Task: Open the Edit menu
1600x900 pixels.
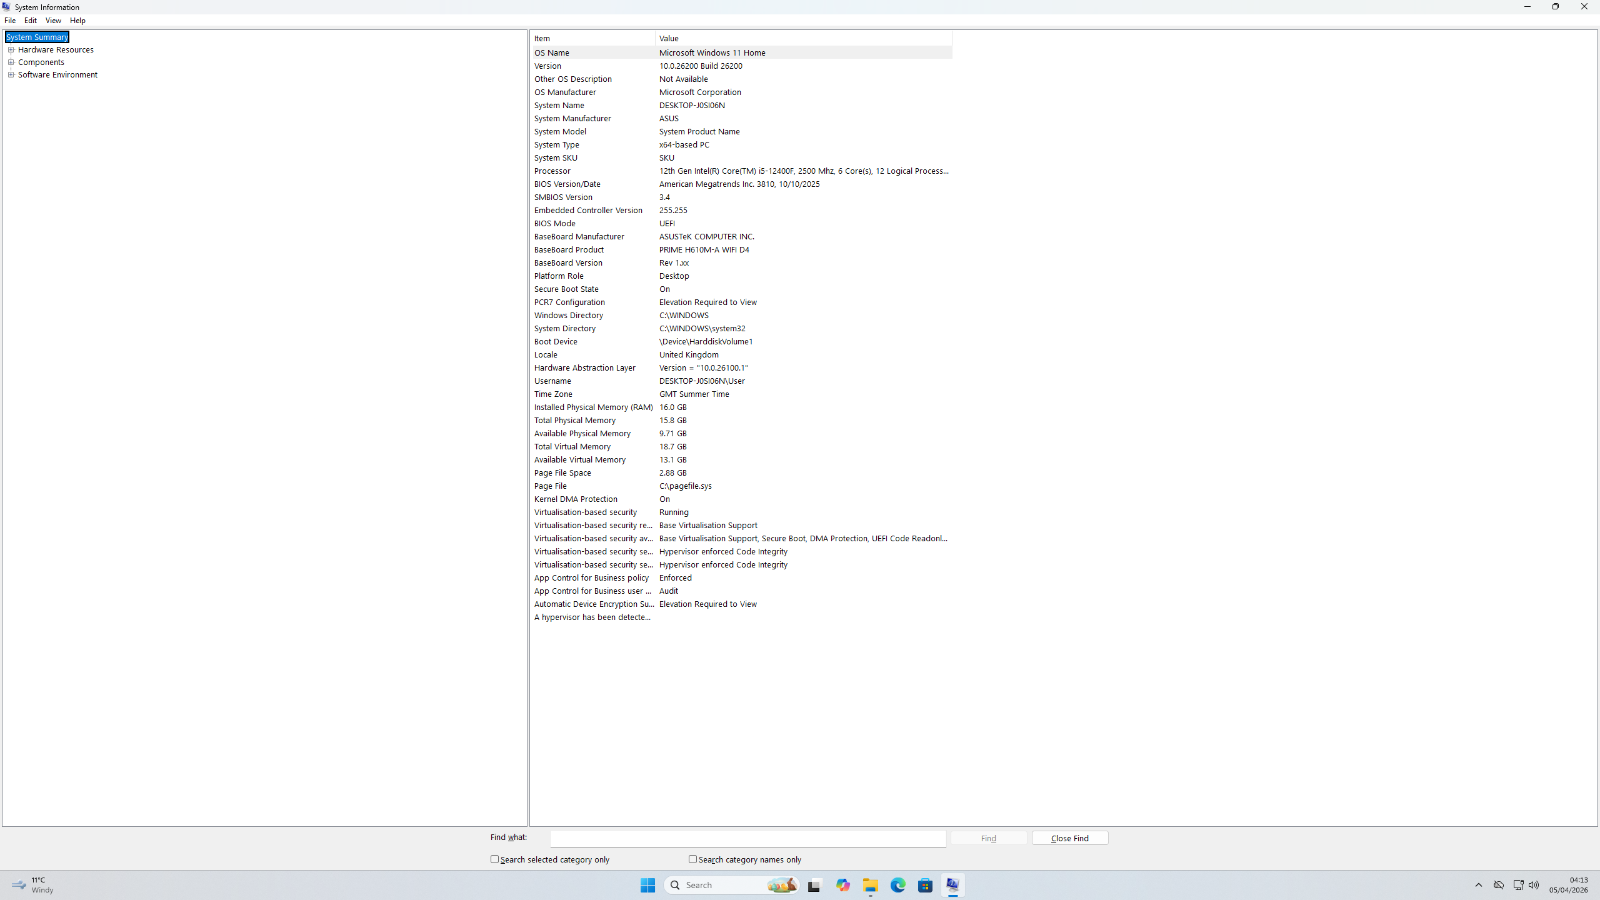Action: tap(31, 20)
